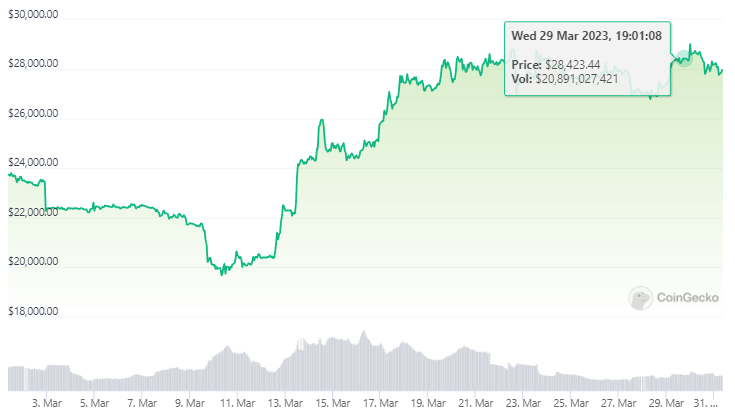Screen dimensions: 735x417
Task: Select the 11. Mar date axis label
Action: pyautogui.click(x=238, y=403)
